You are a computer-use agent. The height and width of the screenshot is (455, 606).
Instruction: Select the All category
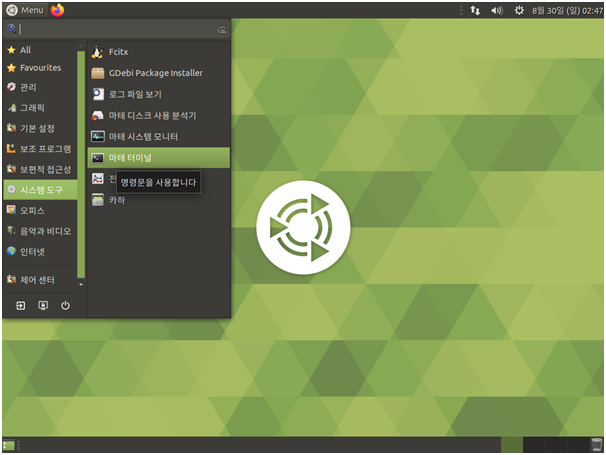point(40,50)
